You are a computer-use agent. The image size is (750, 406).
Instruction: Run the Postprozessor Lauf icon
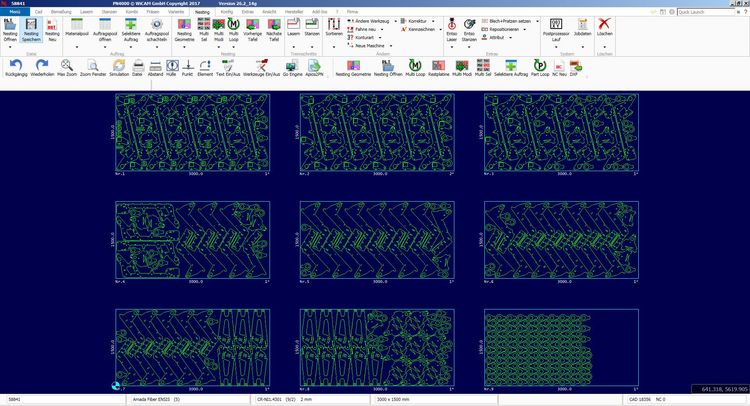(x=556, y=25)
